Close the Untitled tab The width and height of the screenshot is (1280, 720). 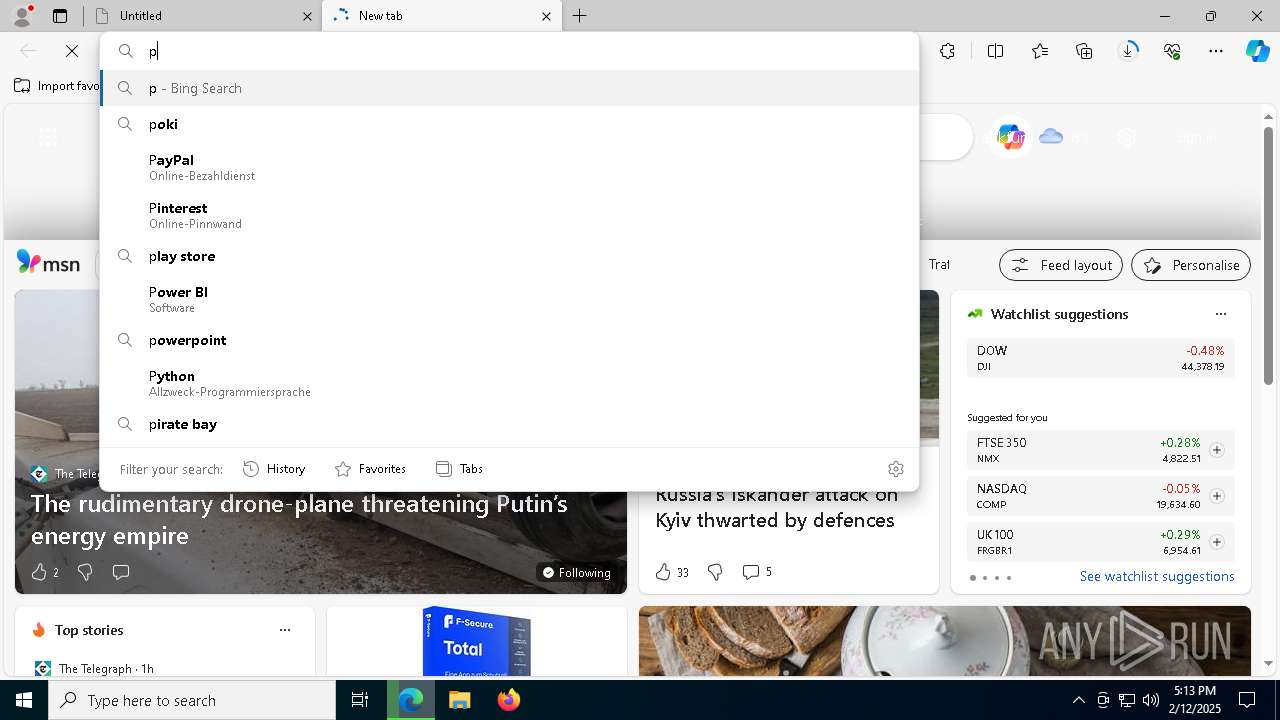(x=307, y=16)
